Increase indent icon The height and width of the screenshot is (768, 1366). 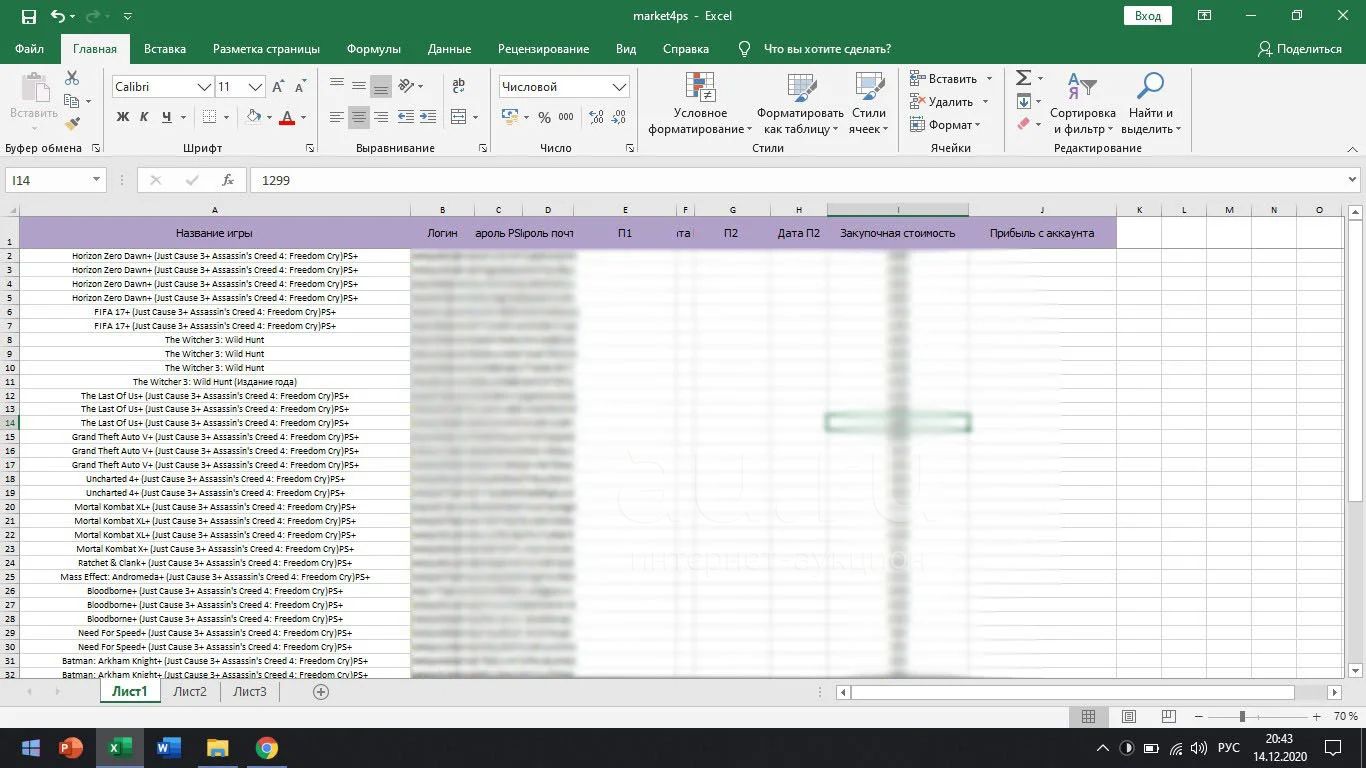pyautogui.click(x=427, y=117)
